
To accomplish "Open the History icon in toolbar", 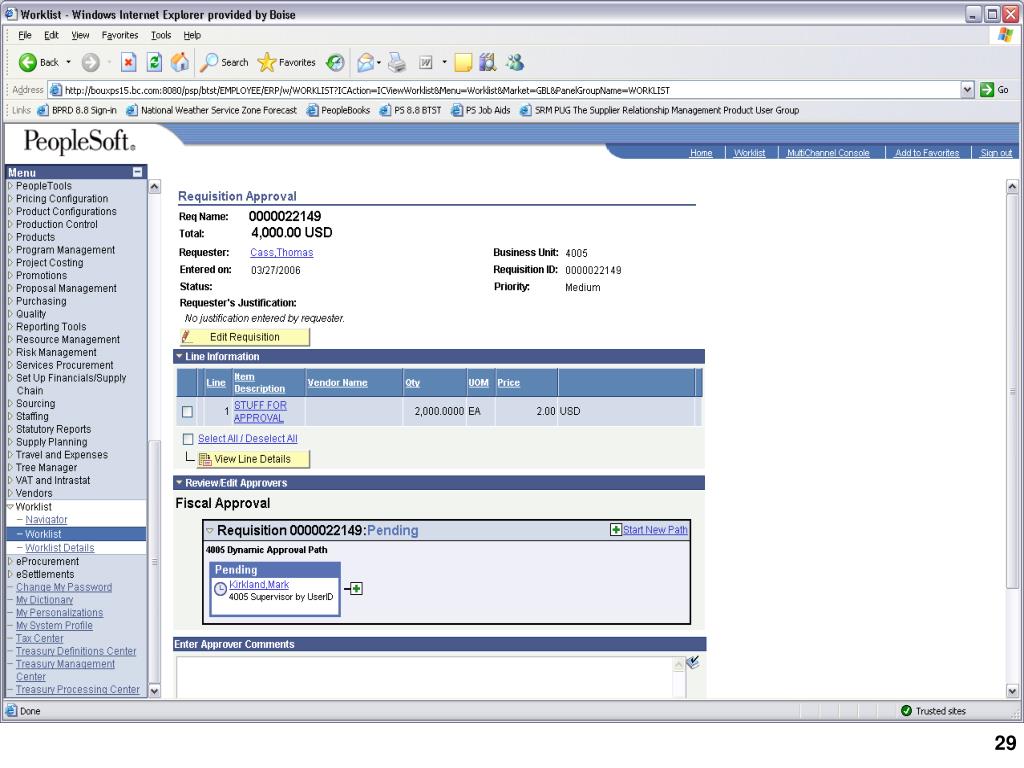I will pyautogui.click(x=335, y=63).
